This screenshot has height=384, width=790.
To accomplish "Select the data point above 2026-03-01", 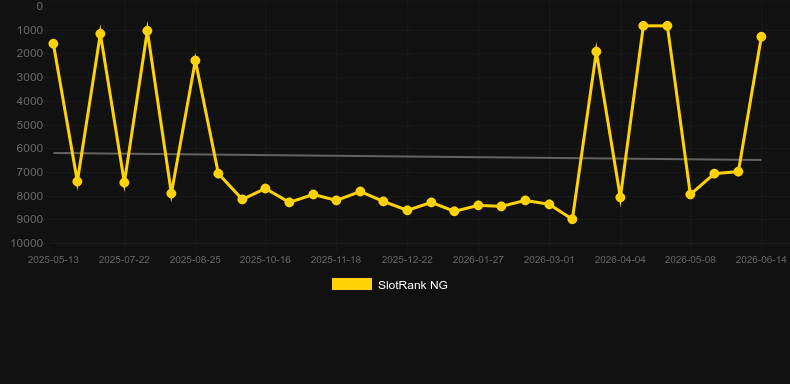I will 549,204.
